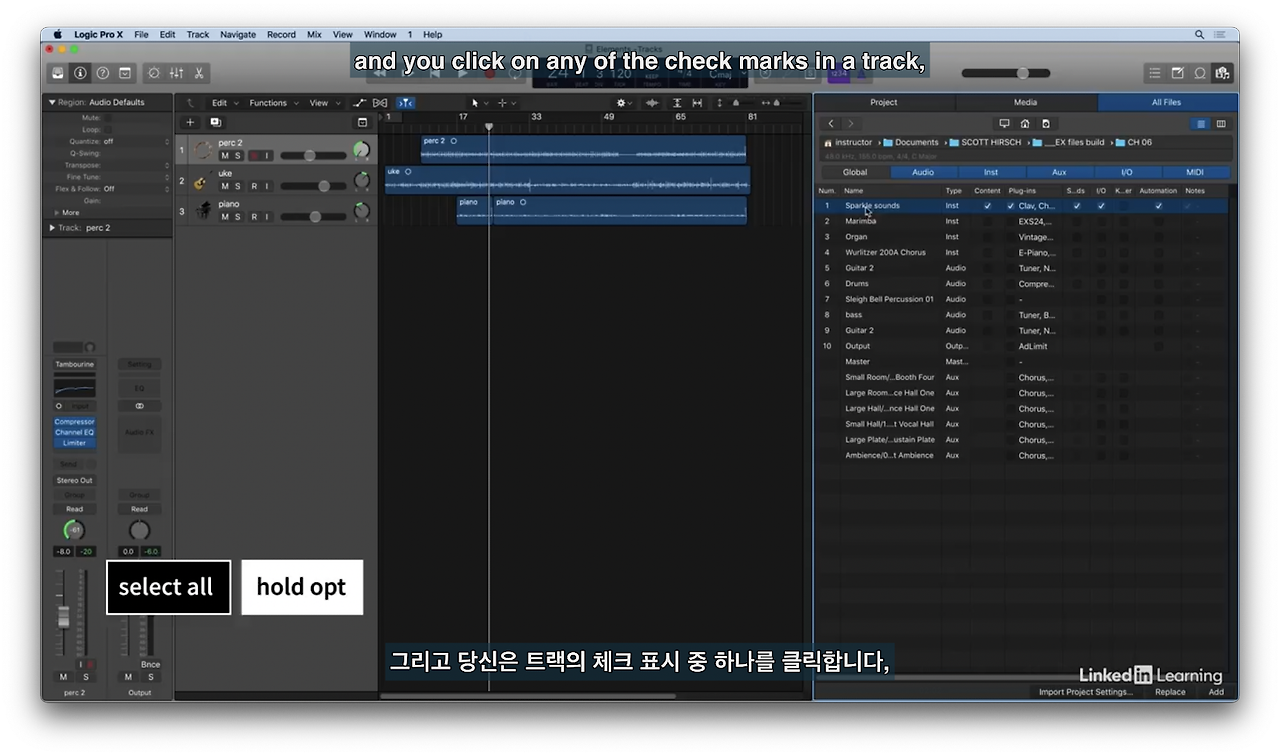1280x756 pixels.
Task: Open the File menu
Action: (141, 34)
